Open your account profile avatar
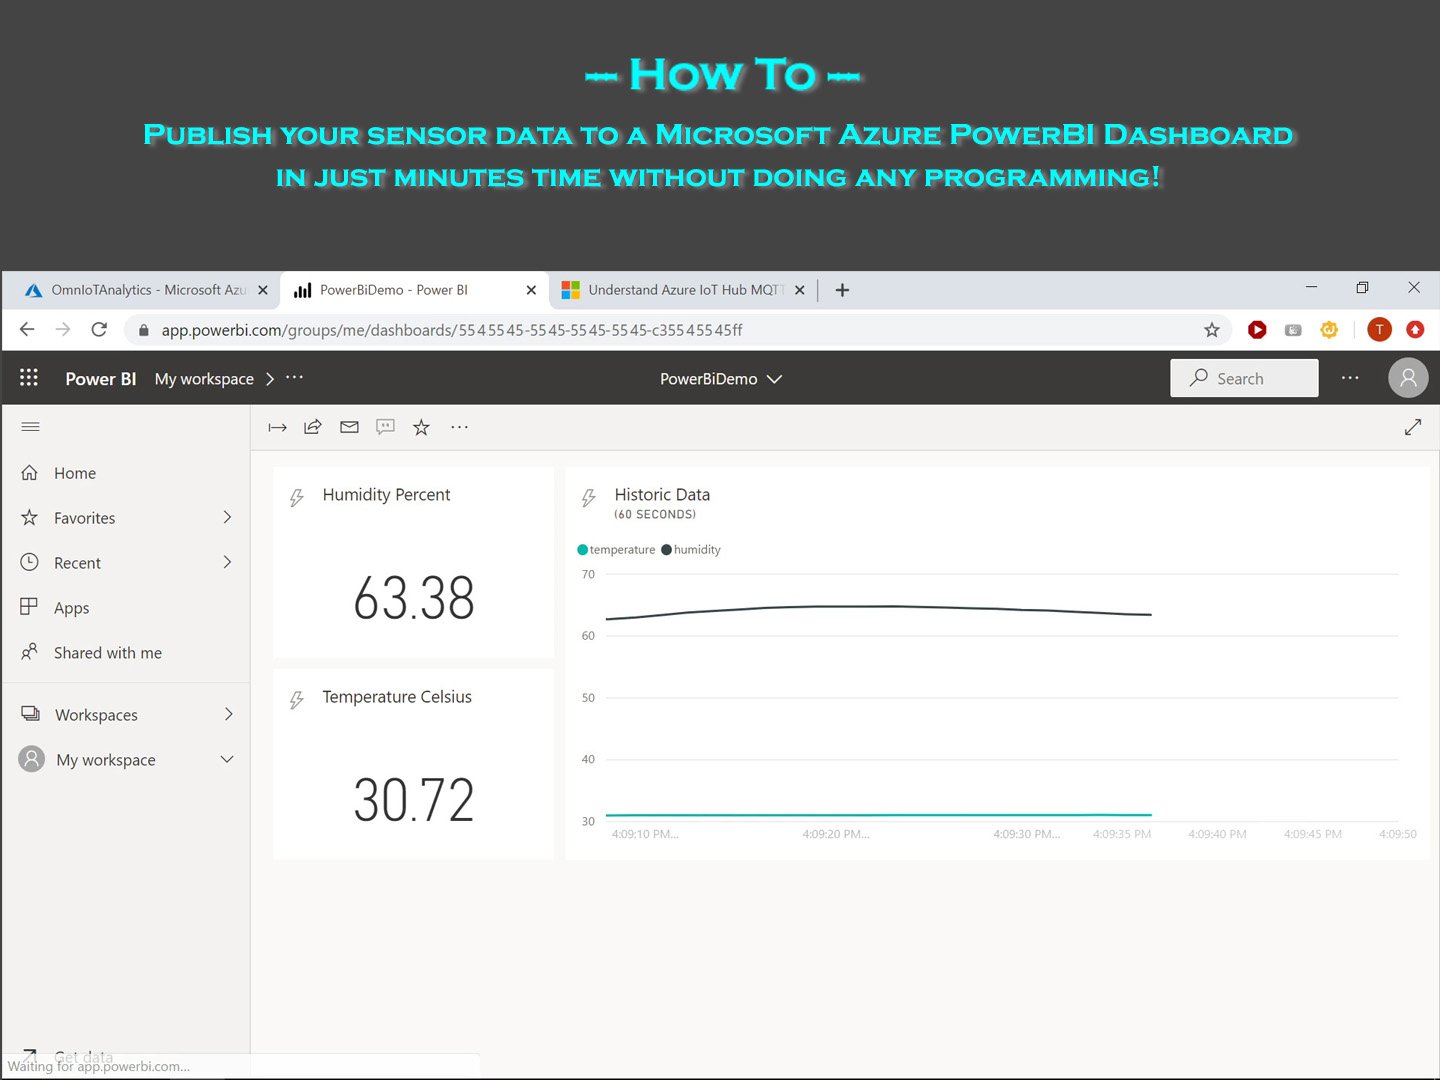 (x=1408, y=377)
